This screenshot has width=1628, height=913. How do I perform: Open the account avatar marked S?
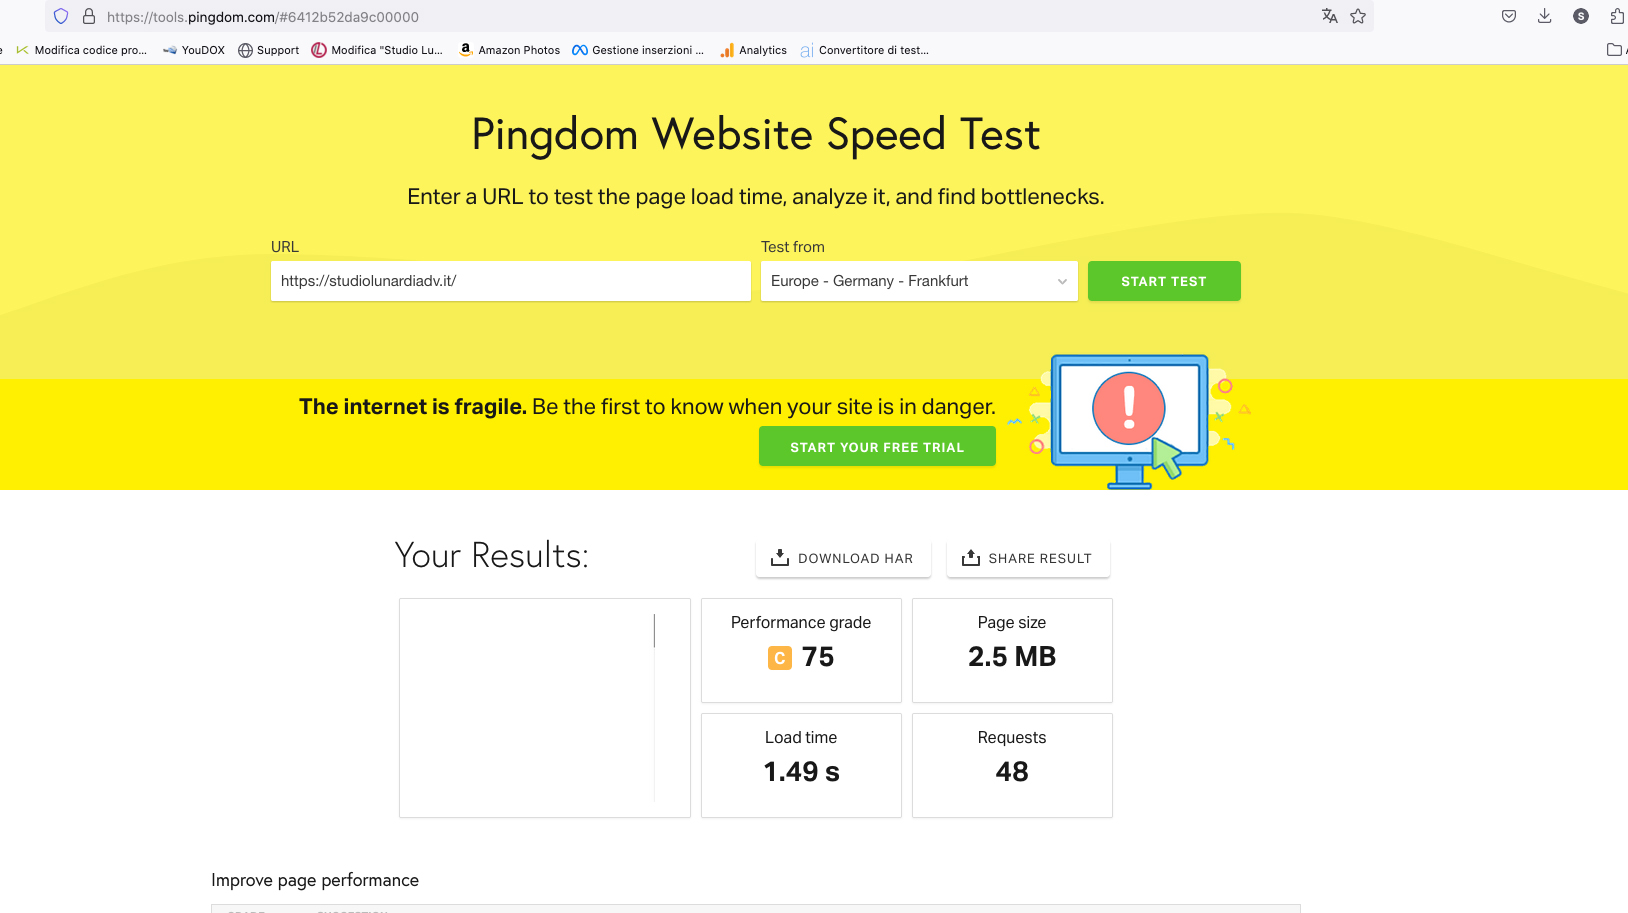[1581, 16]
